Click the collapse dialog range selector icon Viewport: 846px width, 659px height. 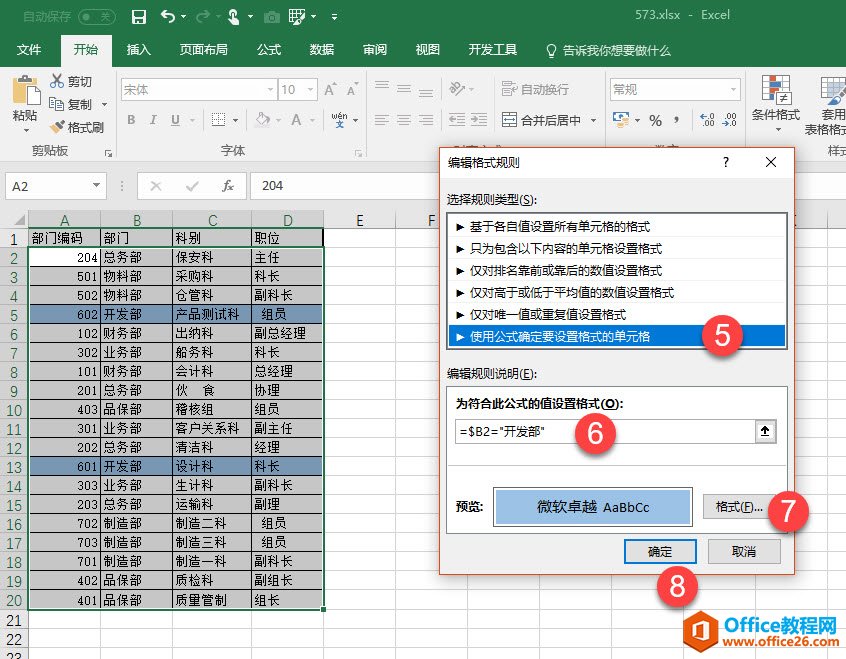point(767,432)
